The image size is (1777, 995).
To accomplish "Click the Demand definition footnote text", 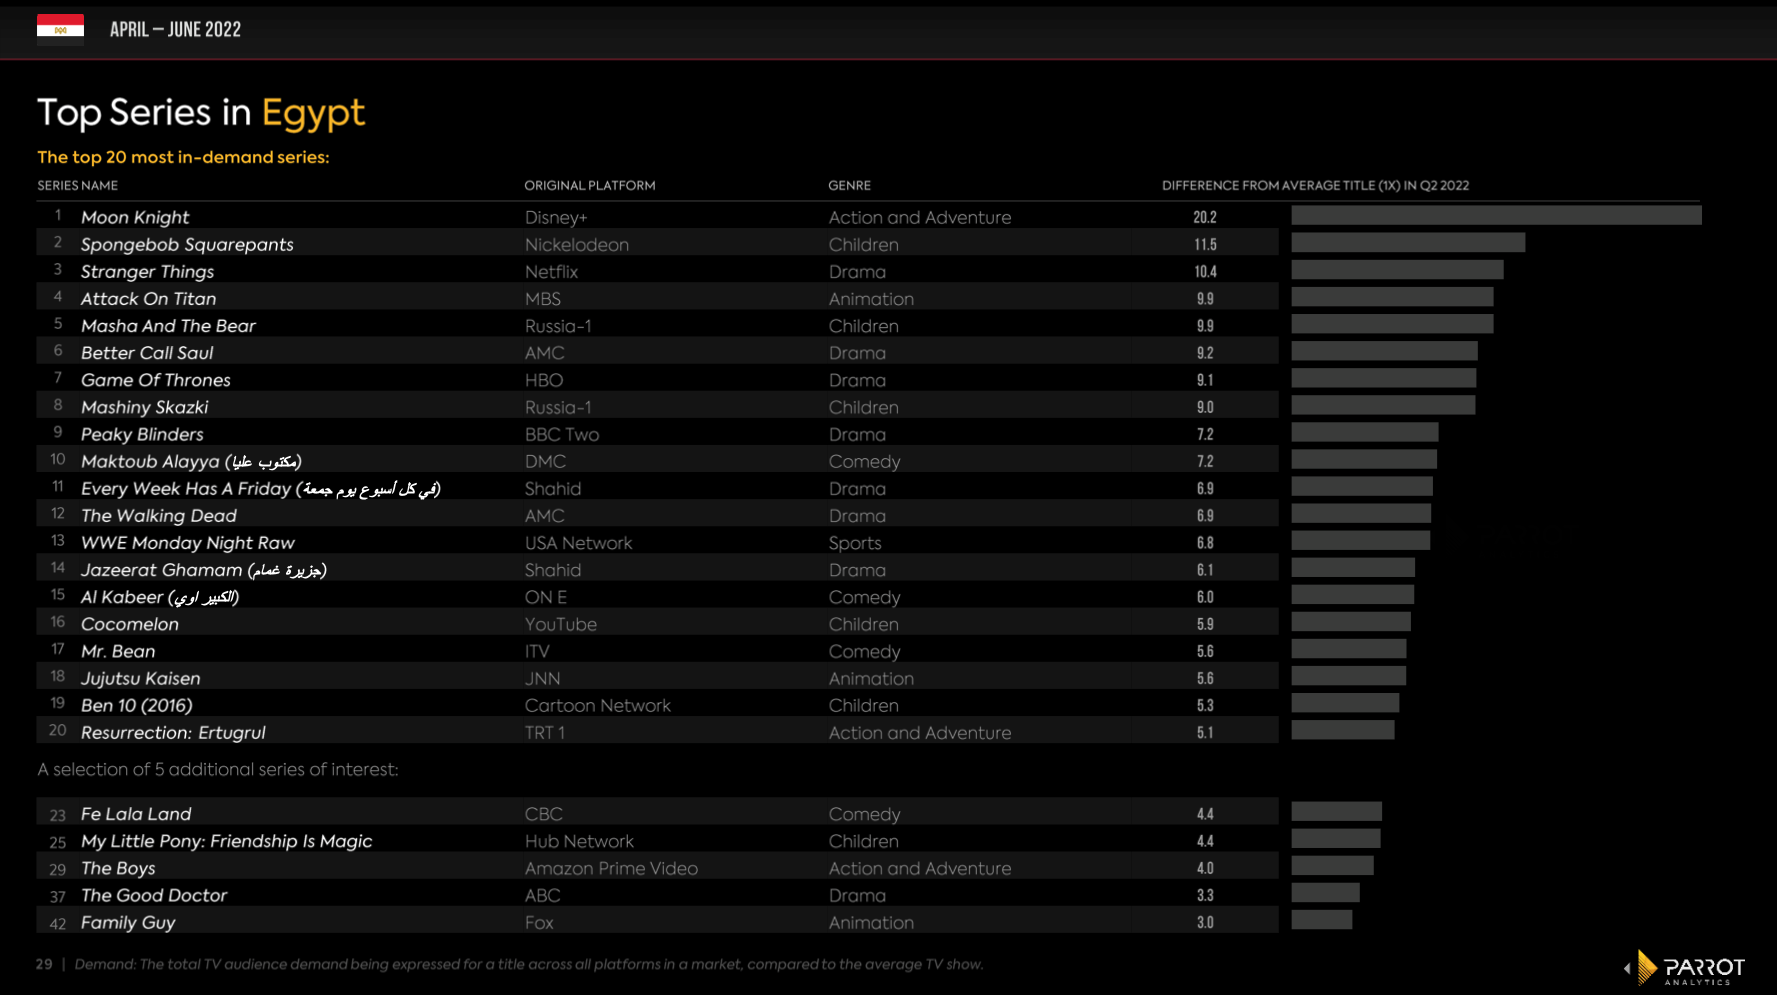I will pyautogui.click(x=529, y=964).
